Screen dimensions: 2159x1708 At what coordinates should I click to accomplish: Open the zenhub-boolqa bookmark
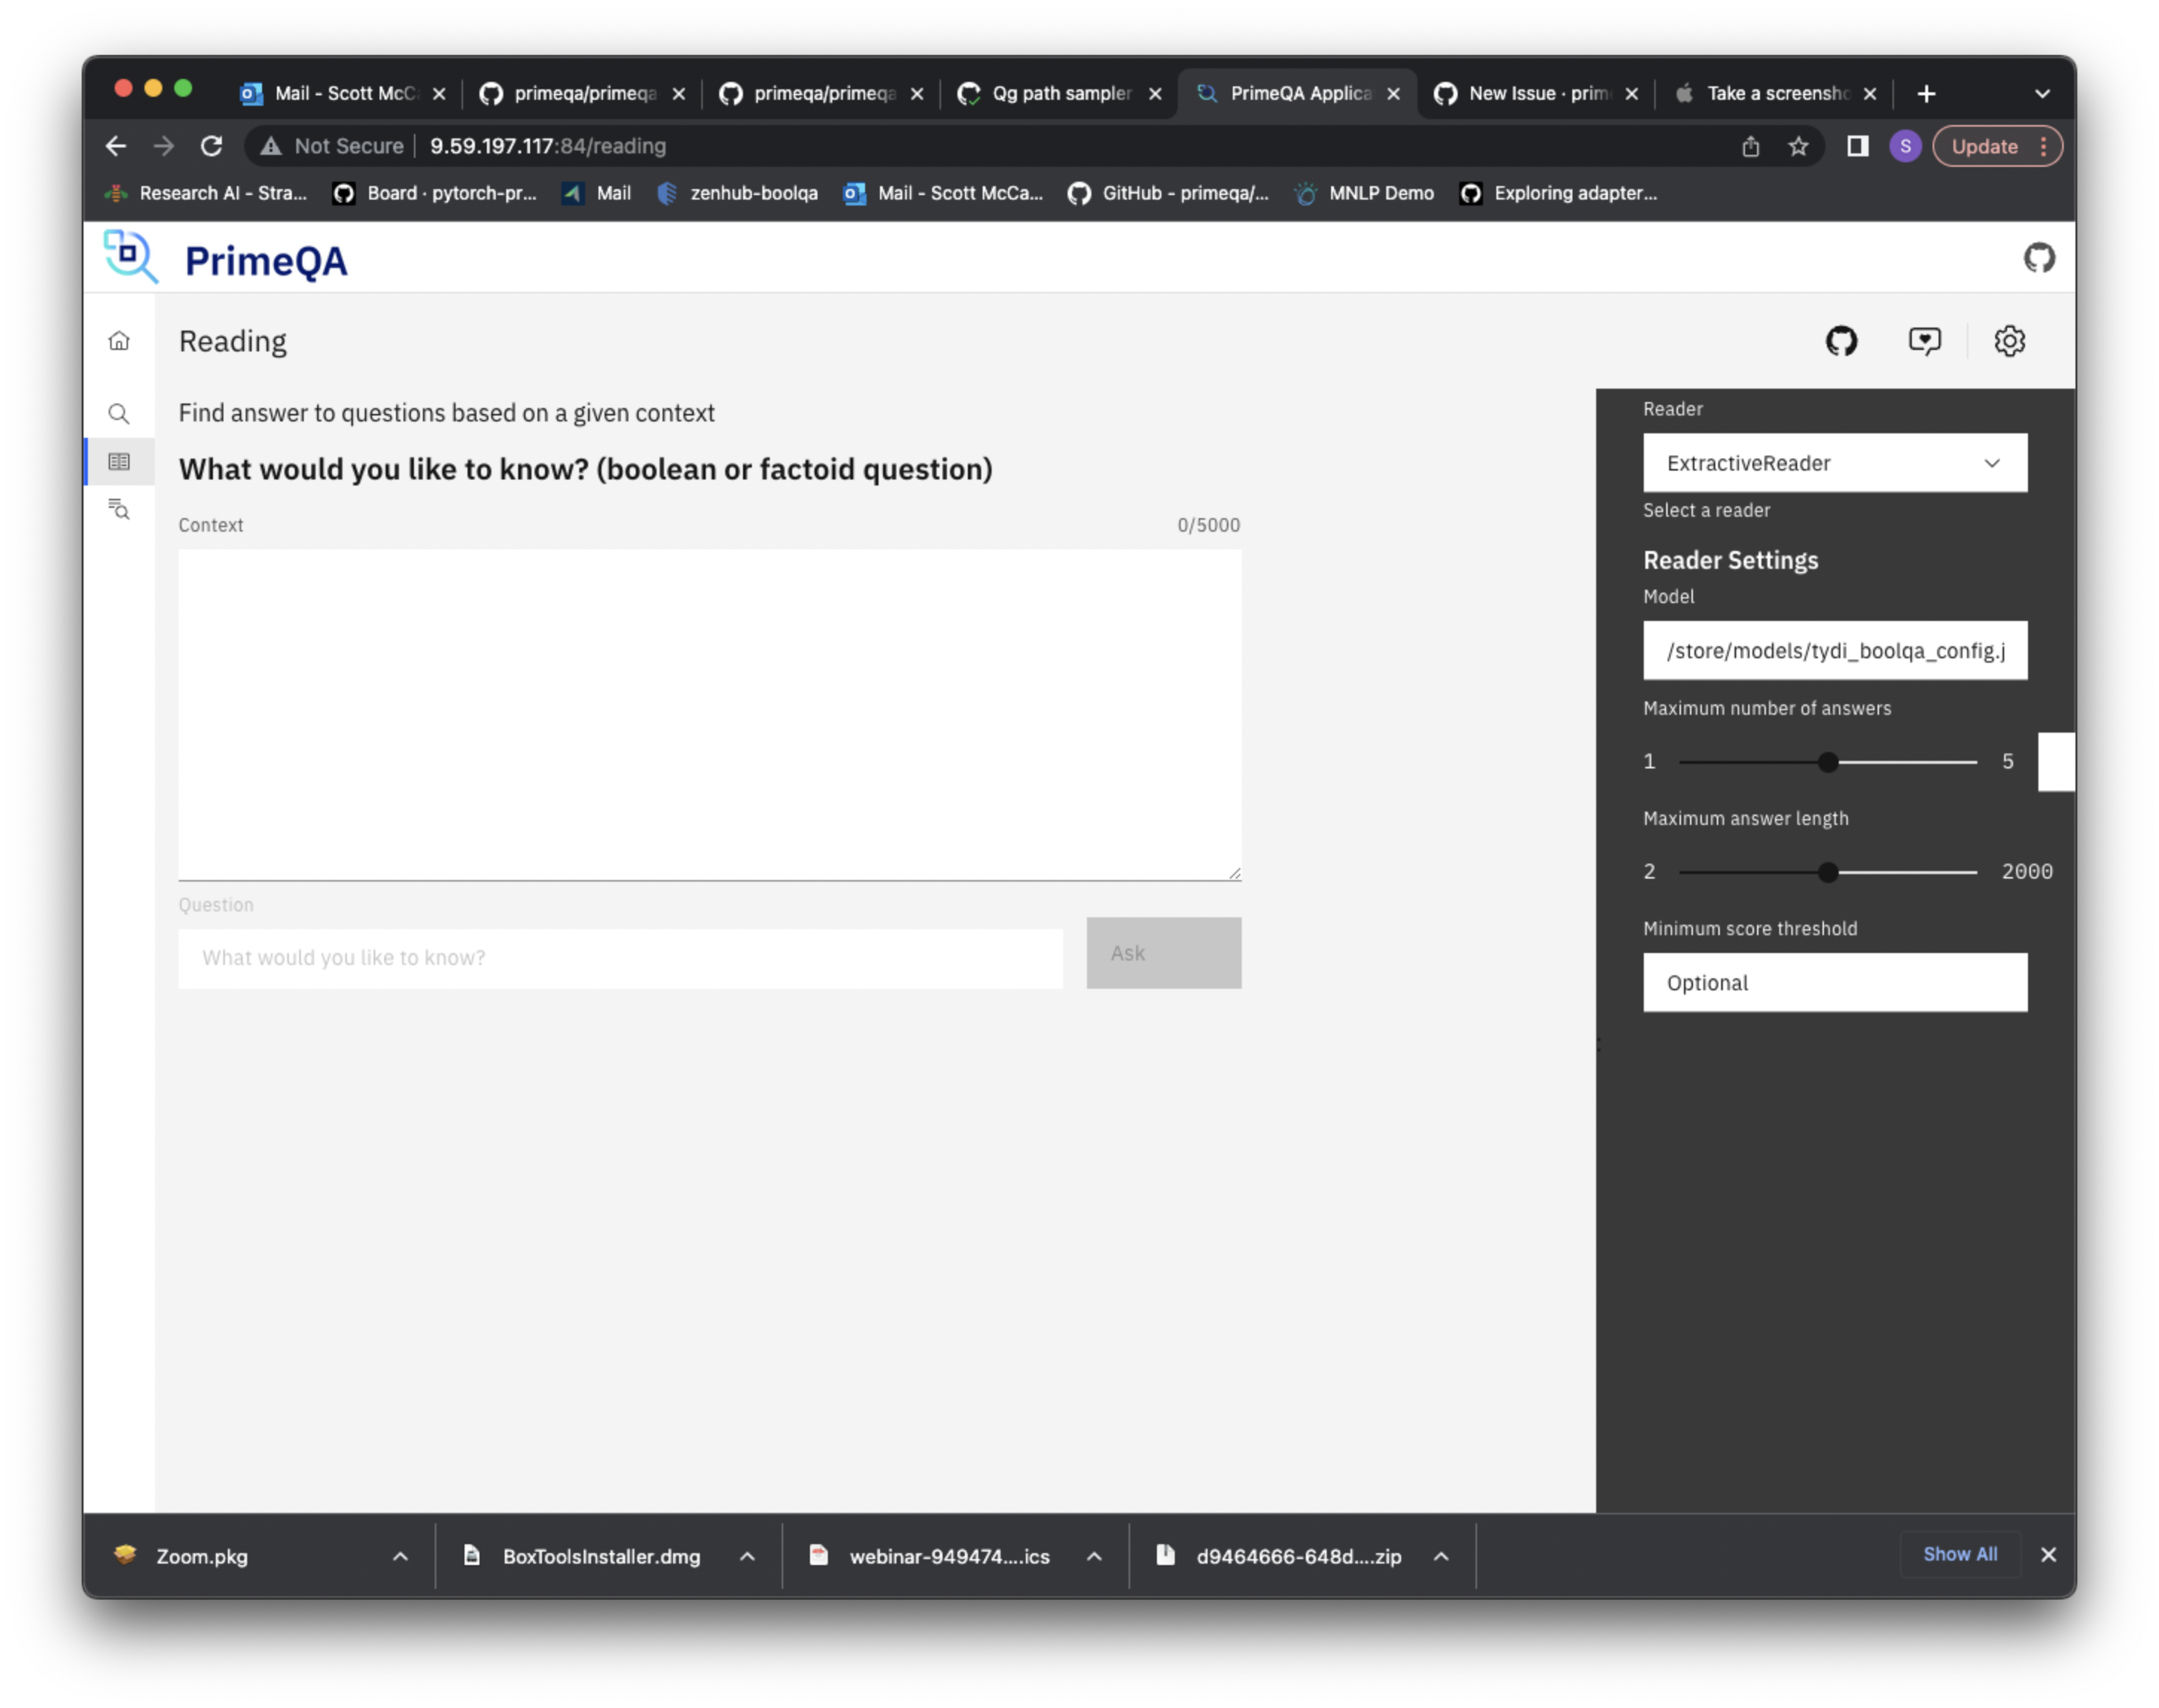pos(737,193)
